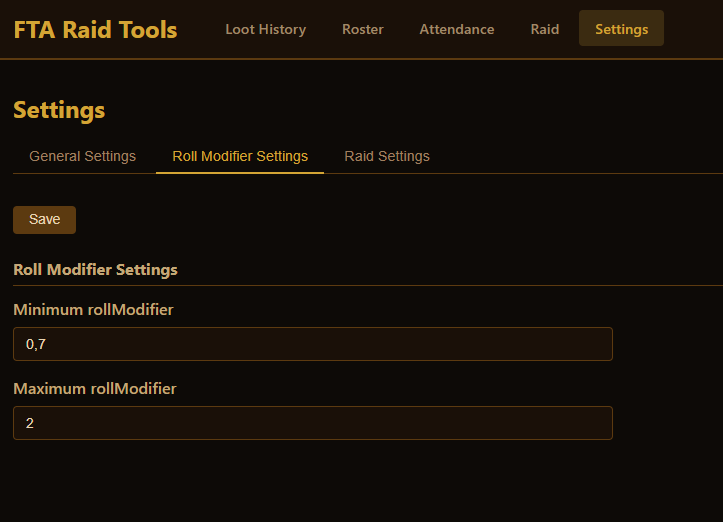Open the Raid nav item
Viewport: 723px width, 522px height.
545,29
